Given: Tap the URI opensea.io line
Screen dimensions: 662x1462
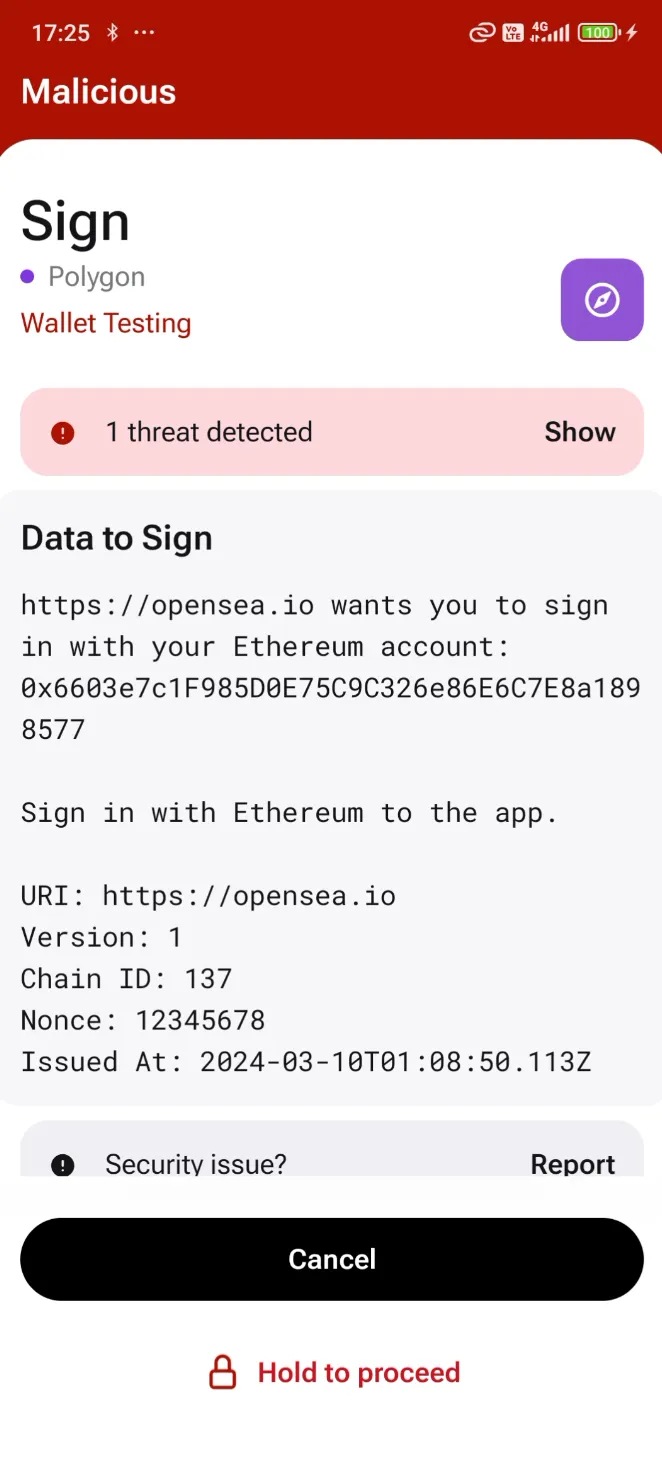Looking at the screenshot, I should [x=208, y=895].
